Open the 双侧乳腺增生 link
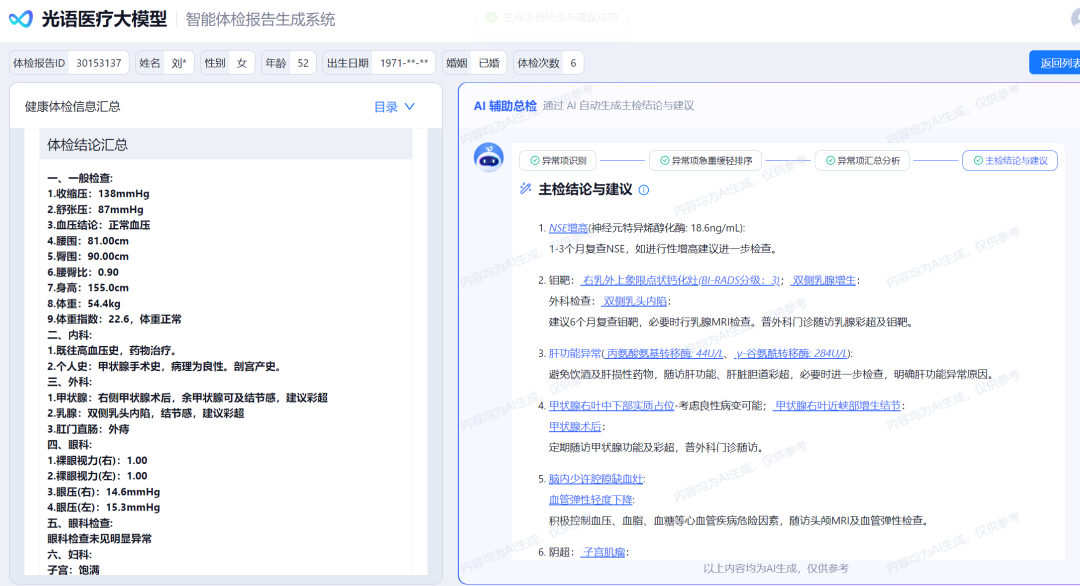The image size is (1080, 586). click(824, 280)
